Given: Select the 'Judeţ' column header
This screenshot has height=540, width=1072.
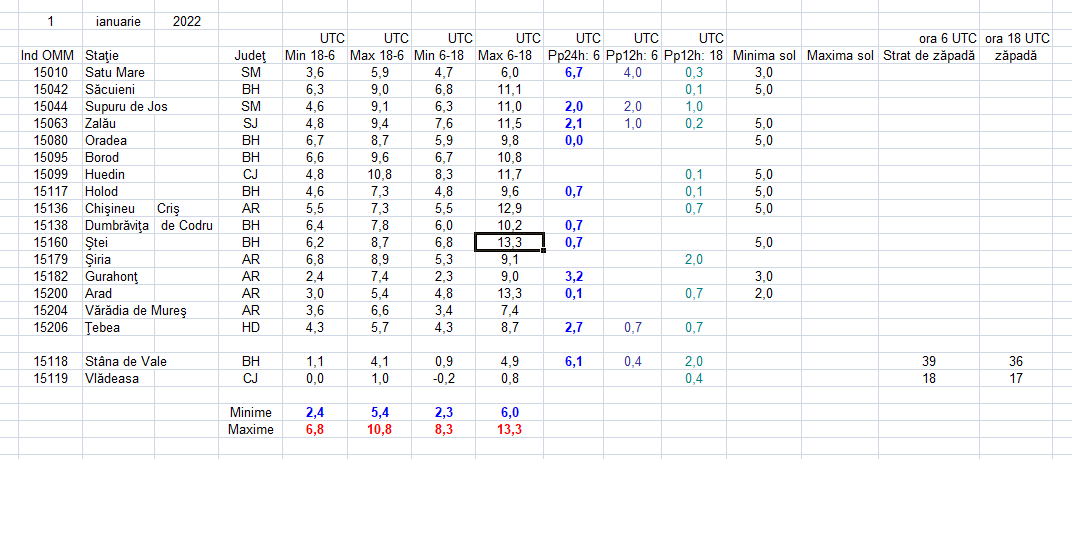Looking at the screenshot, I should click(x=250, y=55).
